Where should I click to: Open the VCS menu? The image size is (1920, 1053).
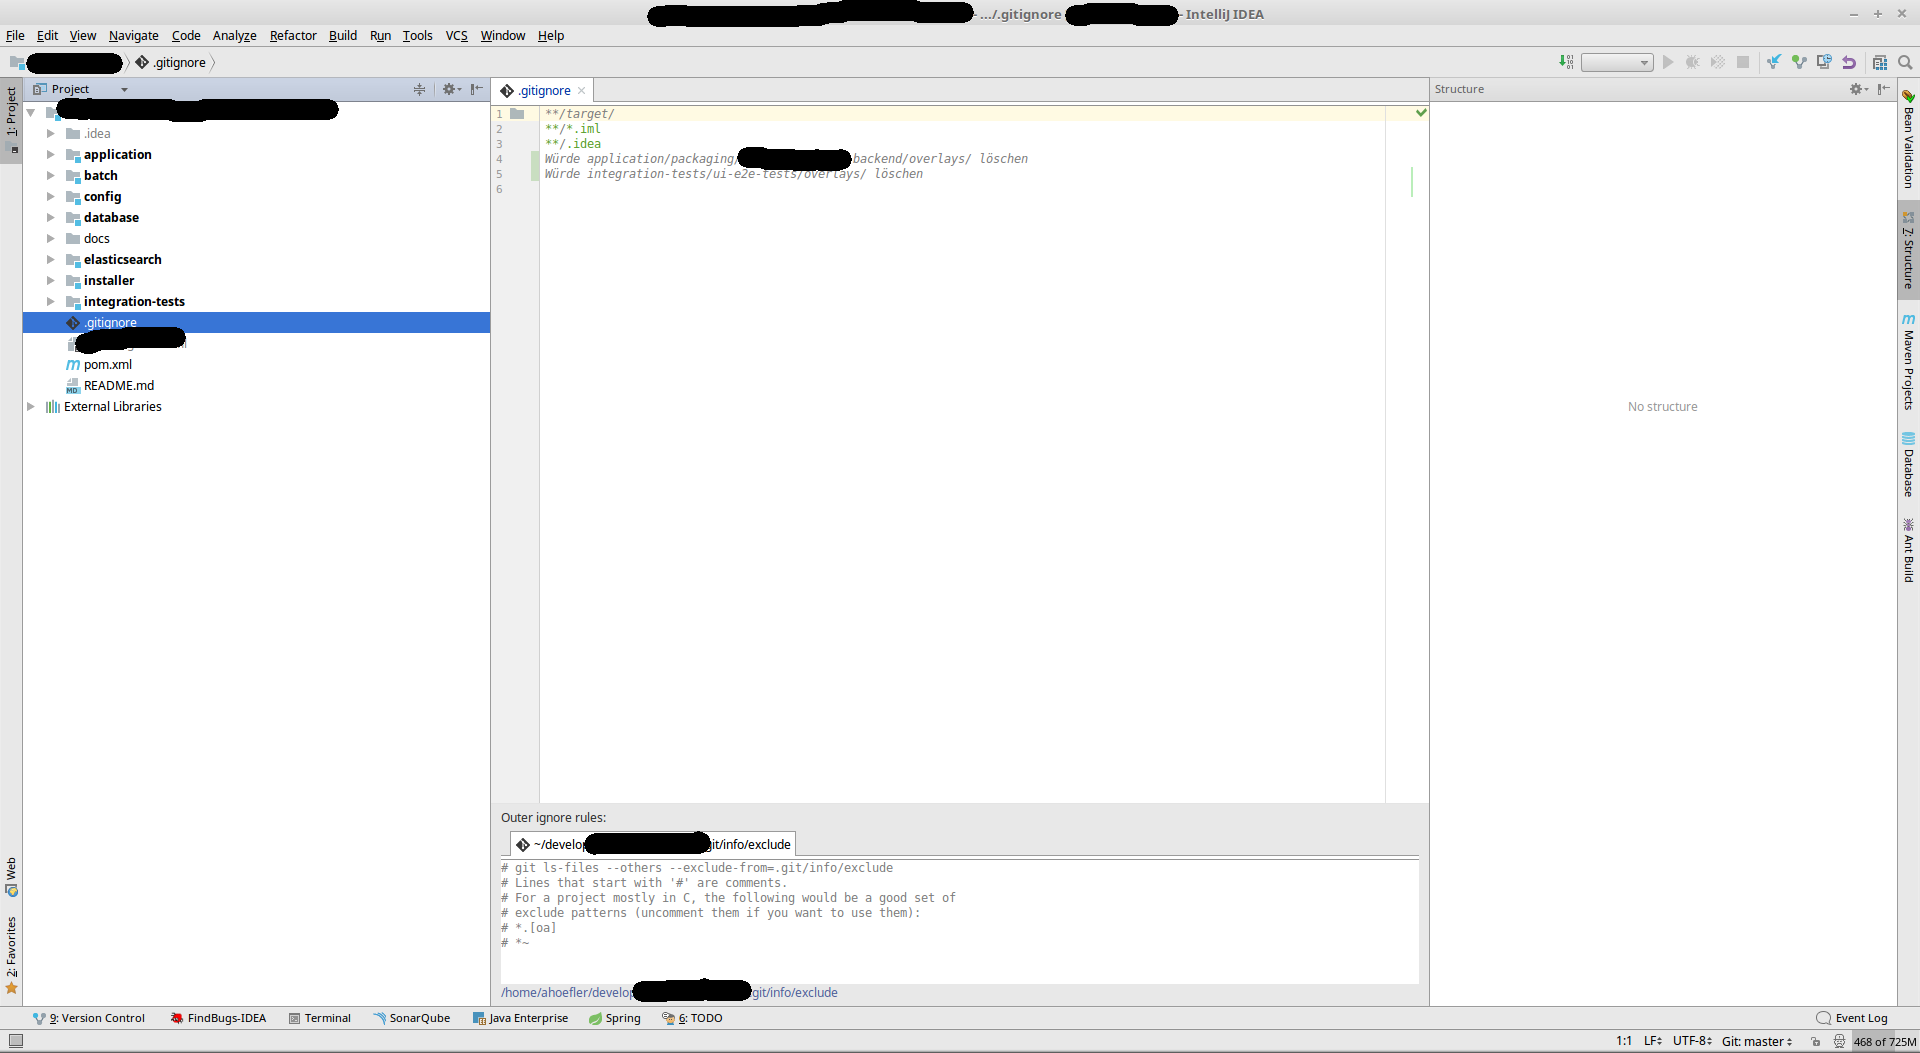pos(456,35)
